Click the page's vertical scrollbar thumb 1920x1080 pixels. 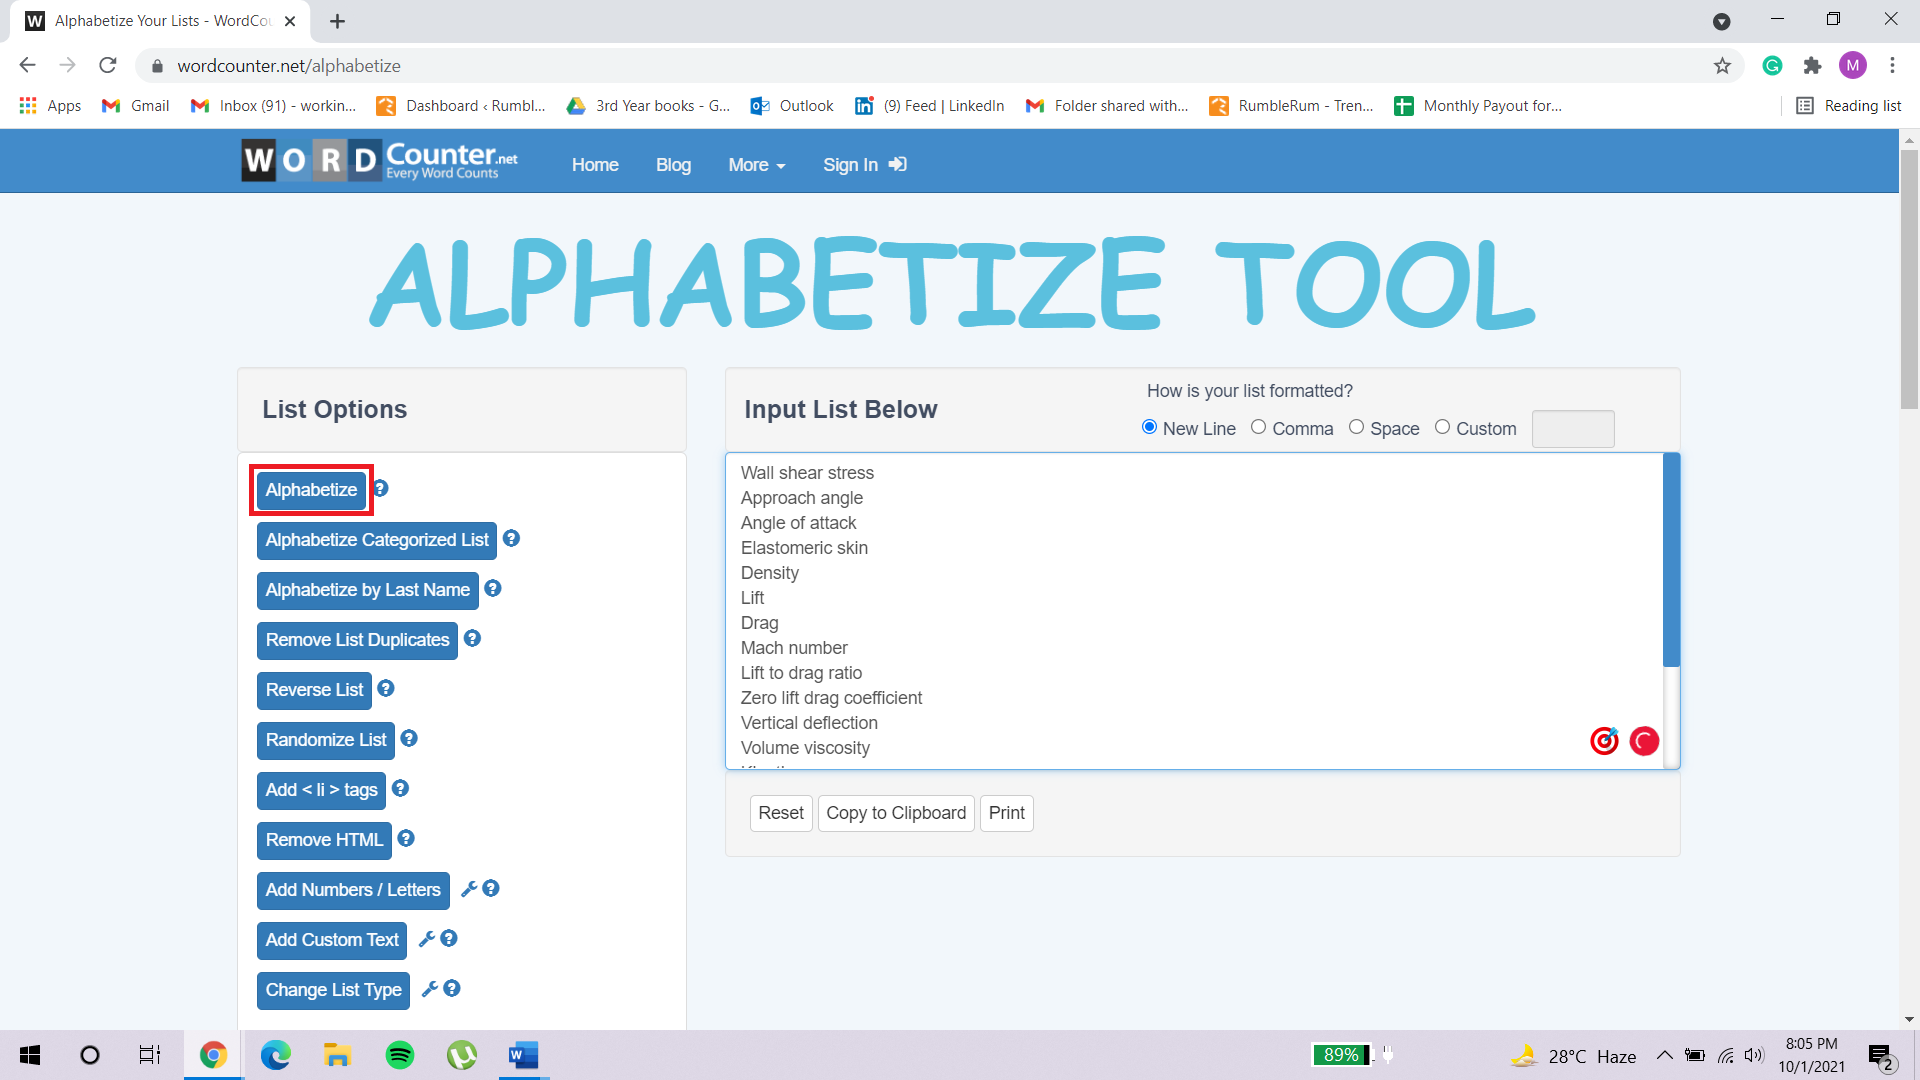(1909, 278)
